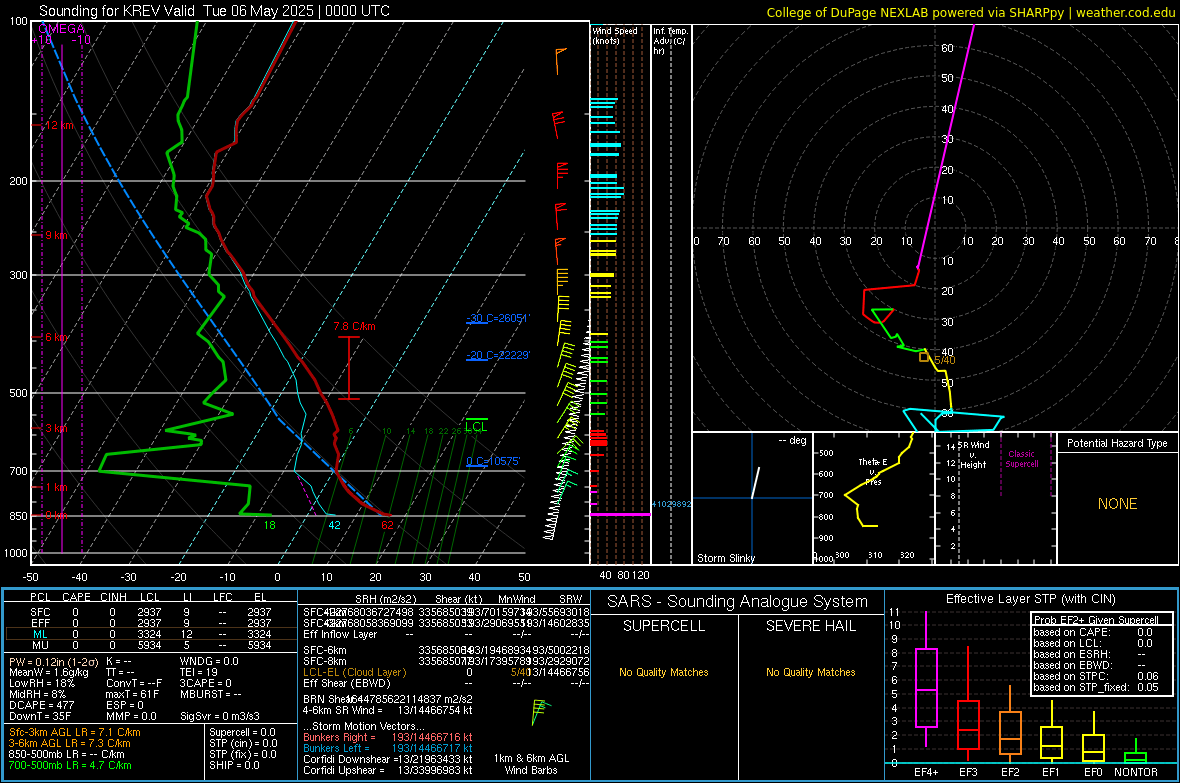Click the 'Corfidi Downshear' entry

point(388,759)
